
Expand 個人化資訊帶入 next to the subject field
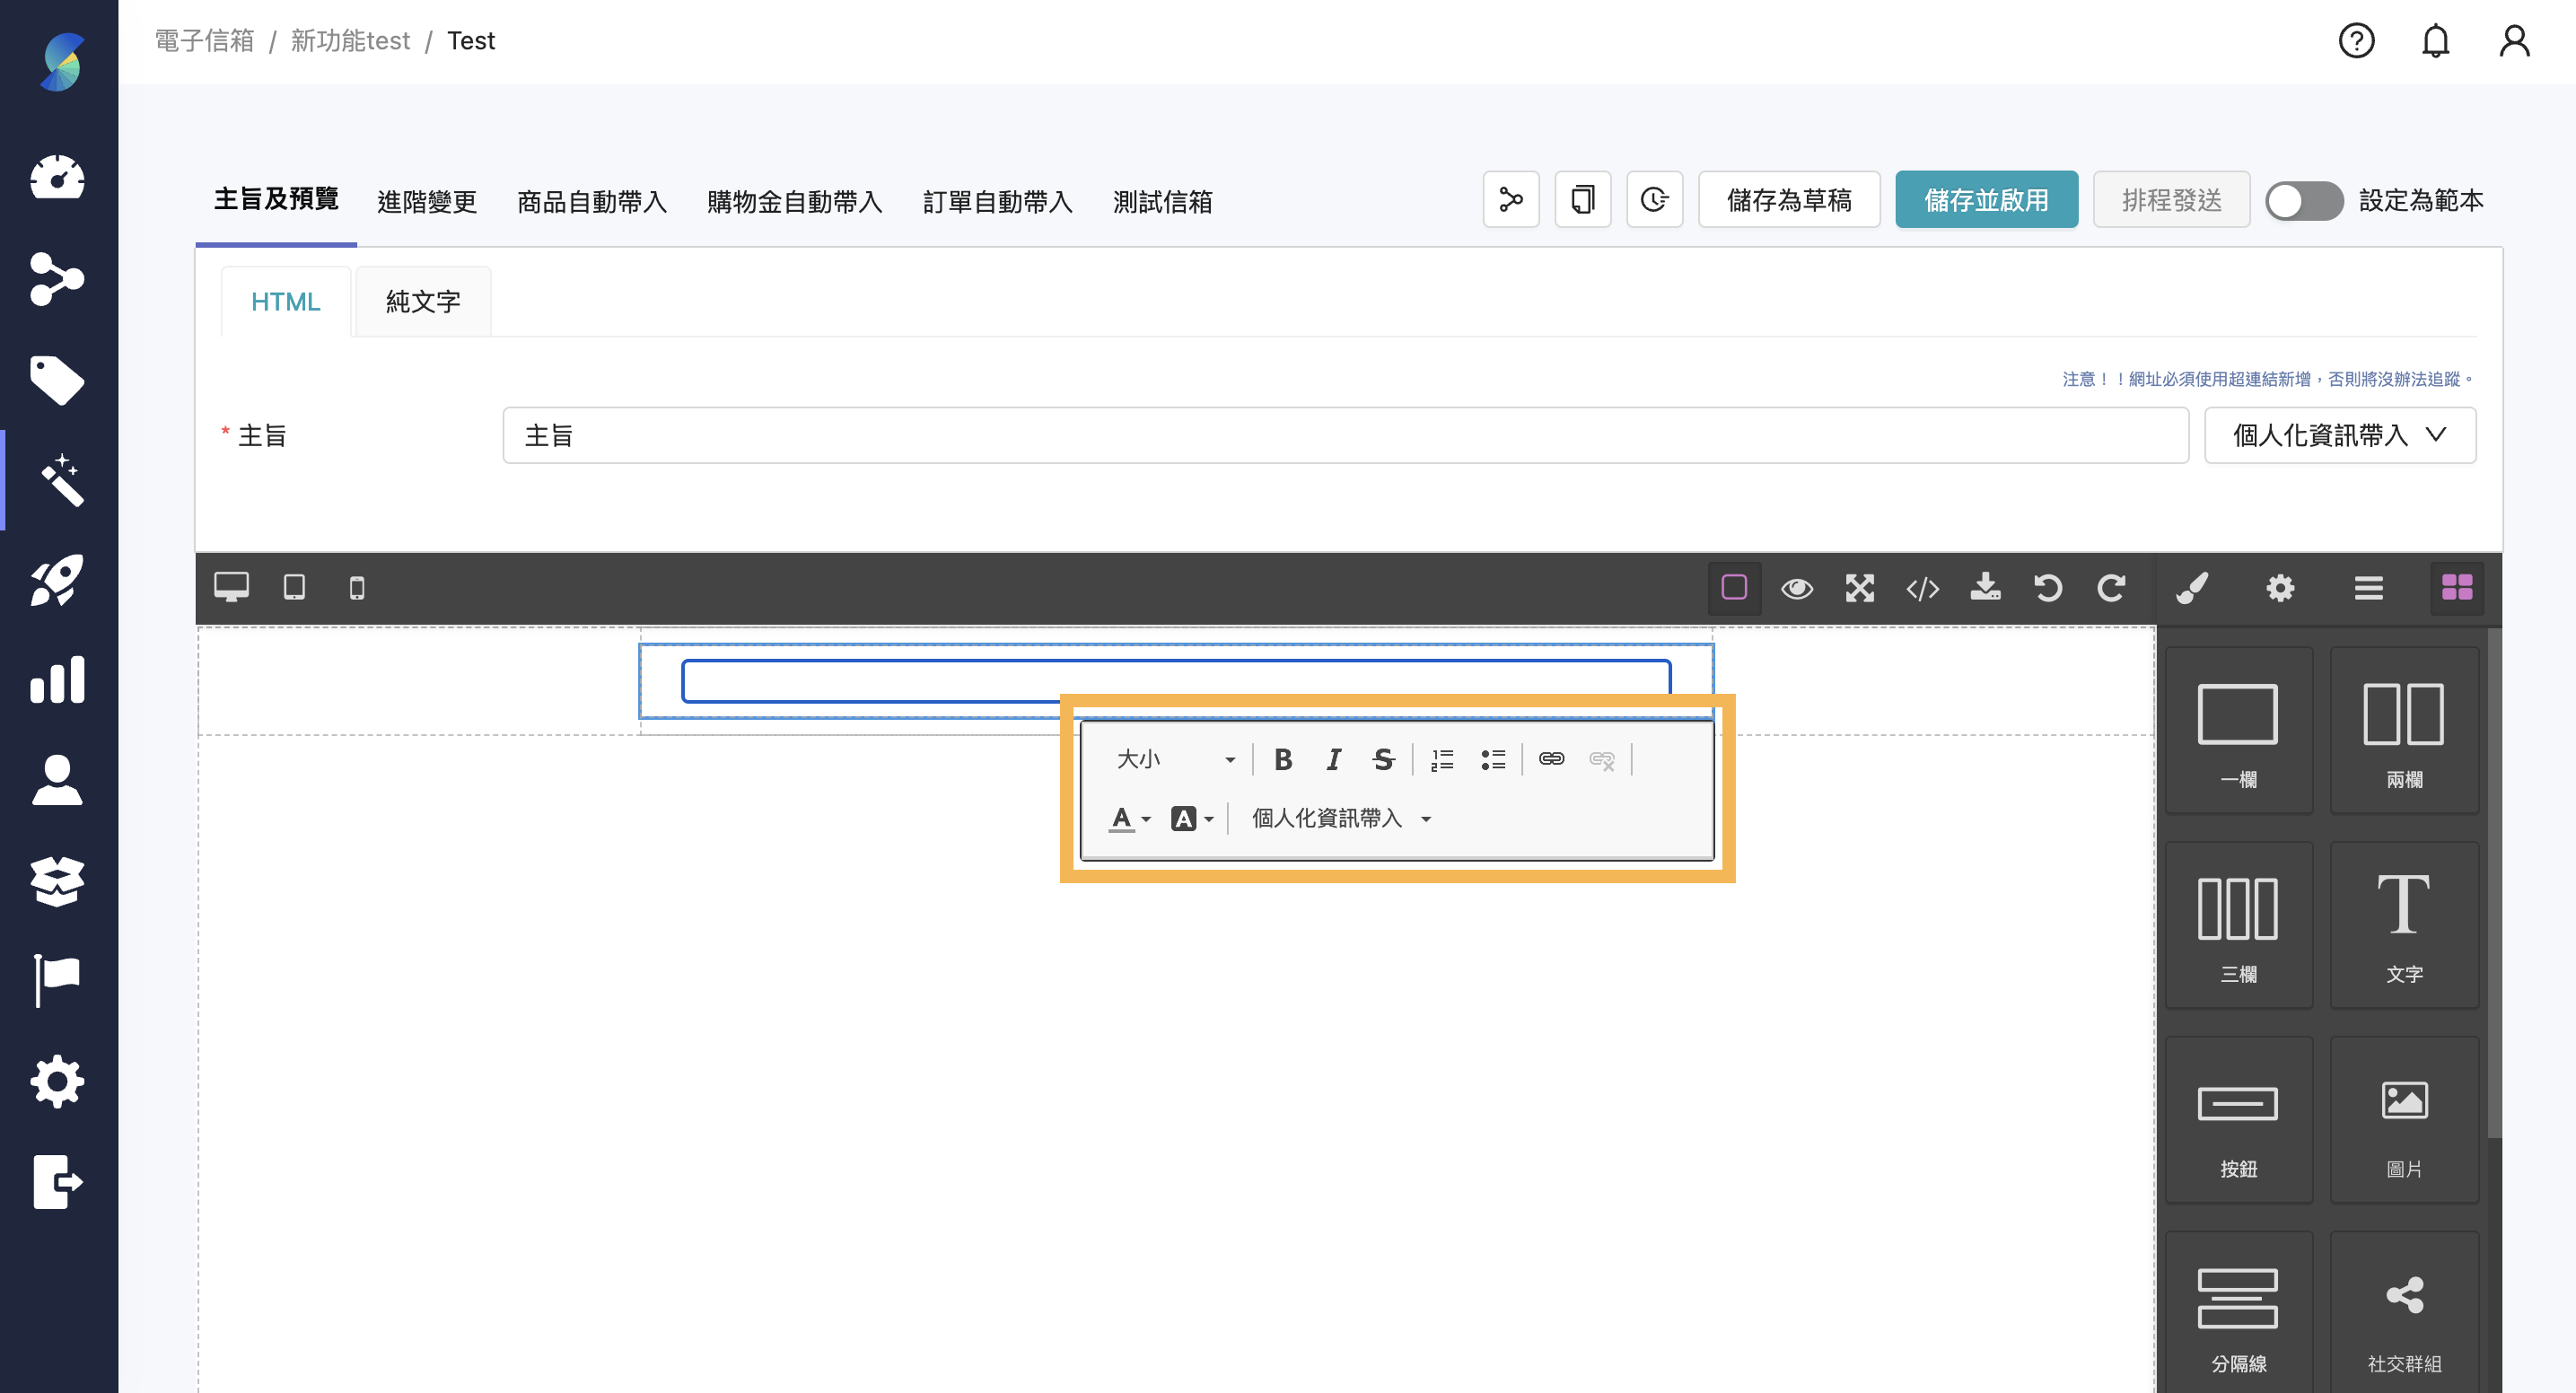pos(2340,435)
